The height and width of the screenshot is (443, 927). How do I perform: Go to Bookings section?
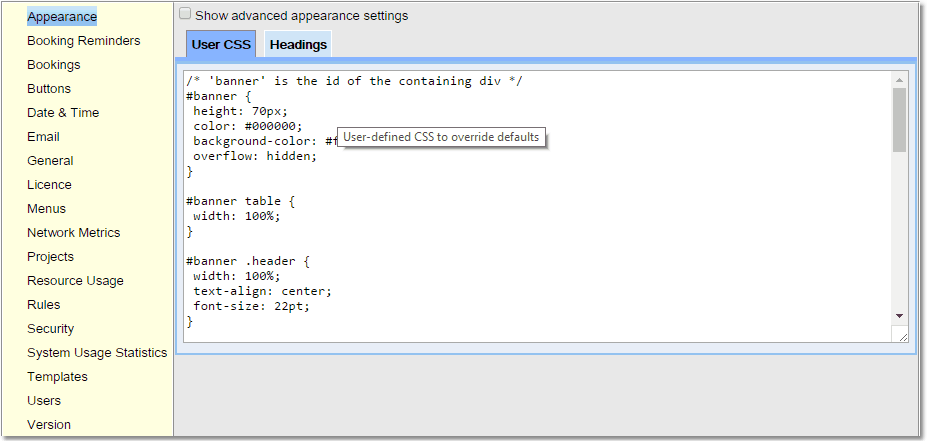pyautogui.click(x=53, y=65)
